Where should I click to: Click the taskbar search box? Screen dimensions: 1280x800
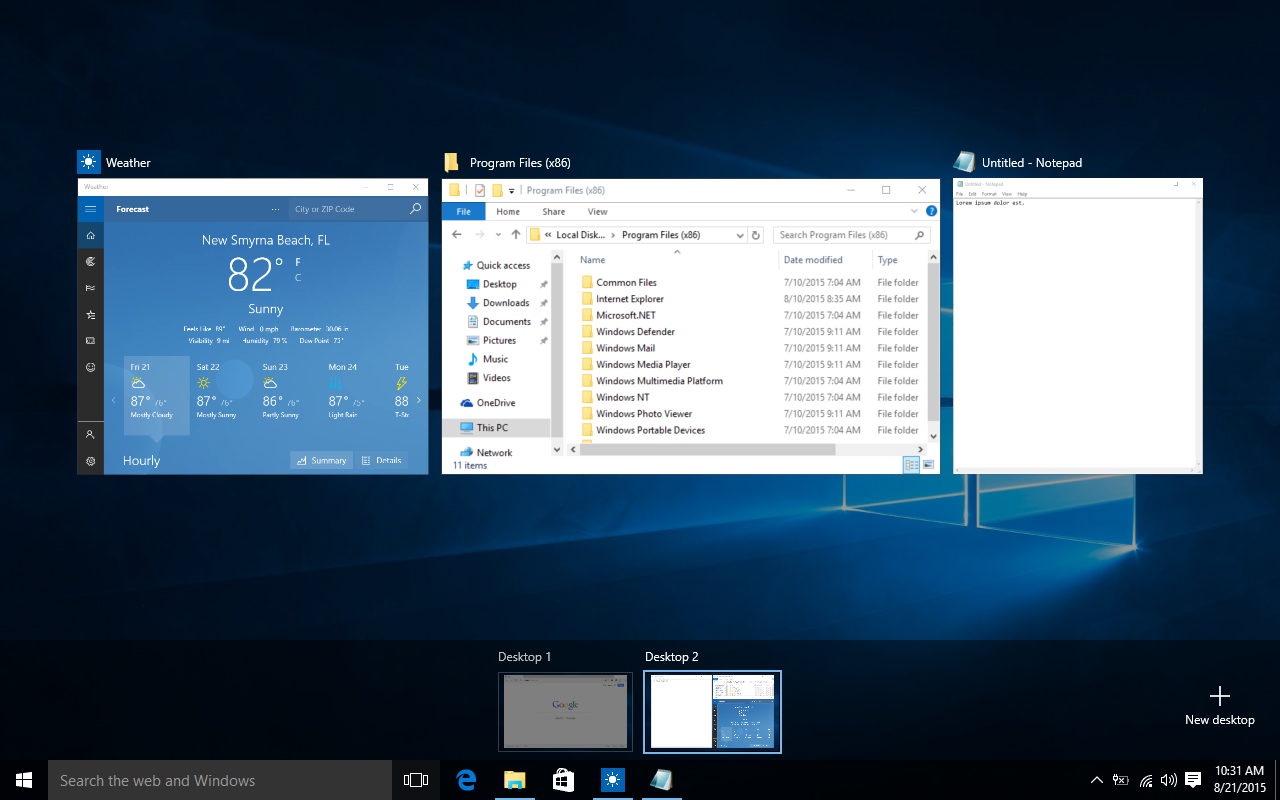click(220, 780)
